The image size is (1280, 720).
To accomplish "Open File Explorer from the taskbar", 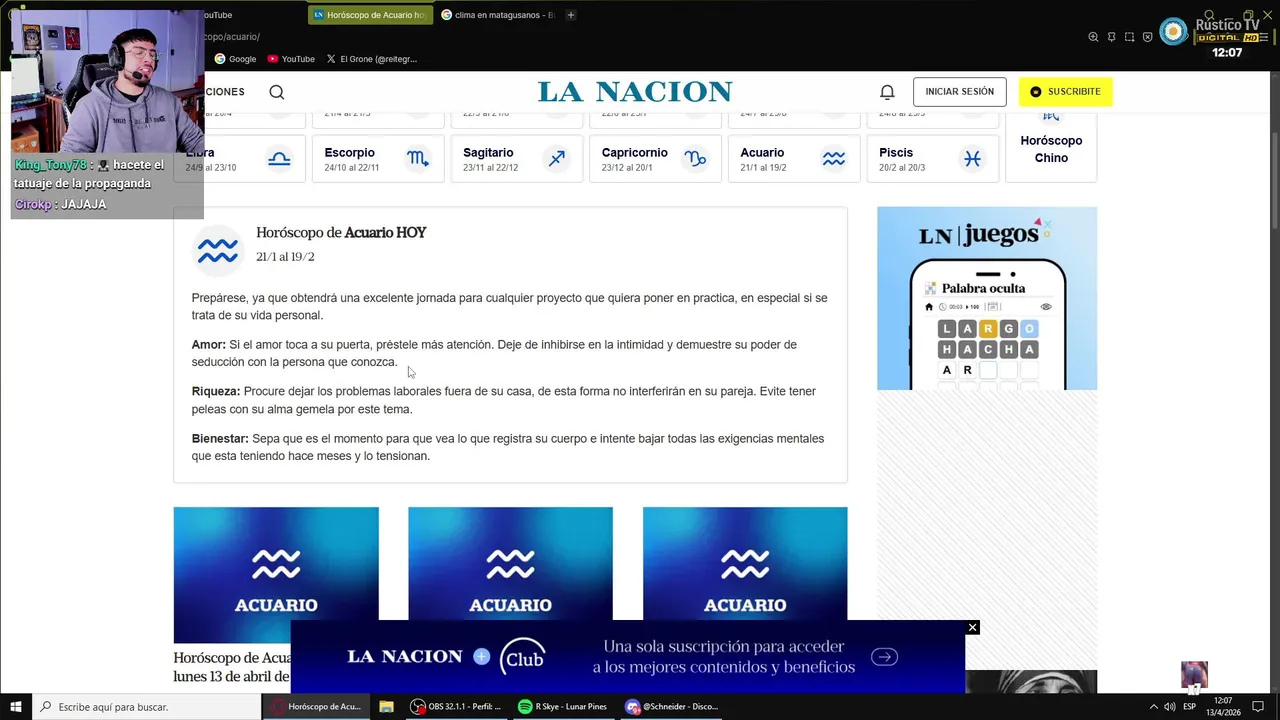I will pos(386,707).
